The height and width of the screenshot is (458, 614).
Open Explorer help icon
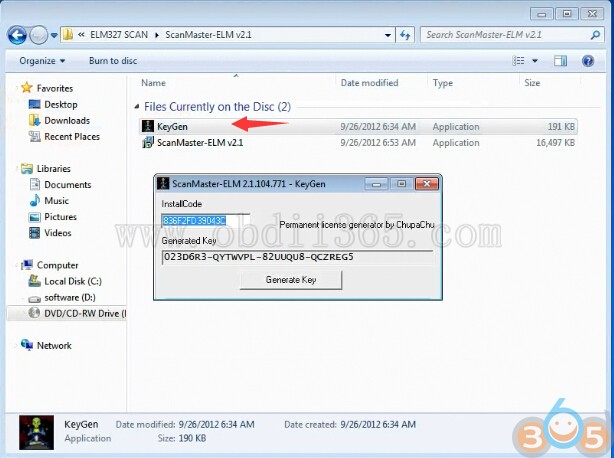[588, 61]
